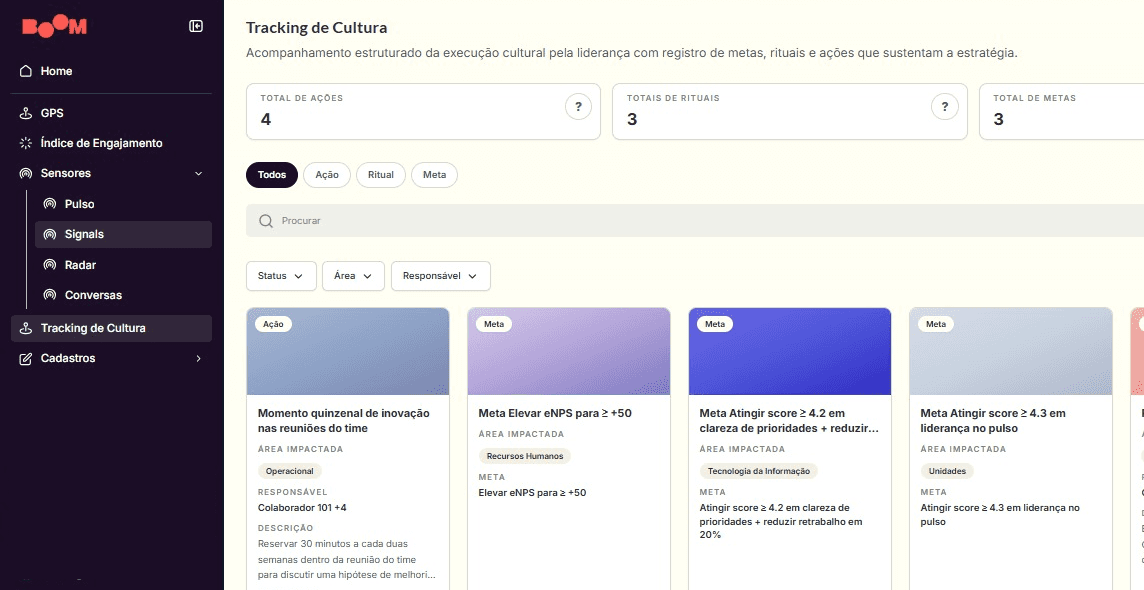
Task: Open the Responsável filter dropdown
Action: point(441,276)
